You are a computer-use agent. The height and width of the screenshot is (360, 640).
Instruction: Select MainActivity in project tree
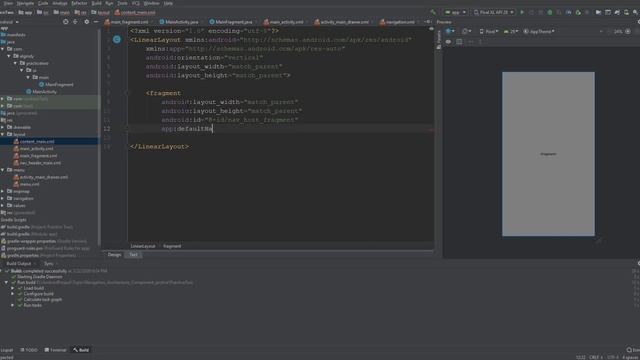[41, 92]
